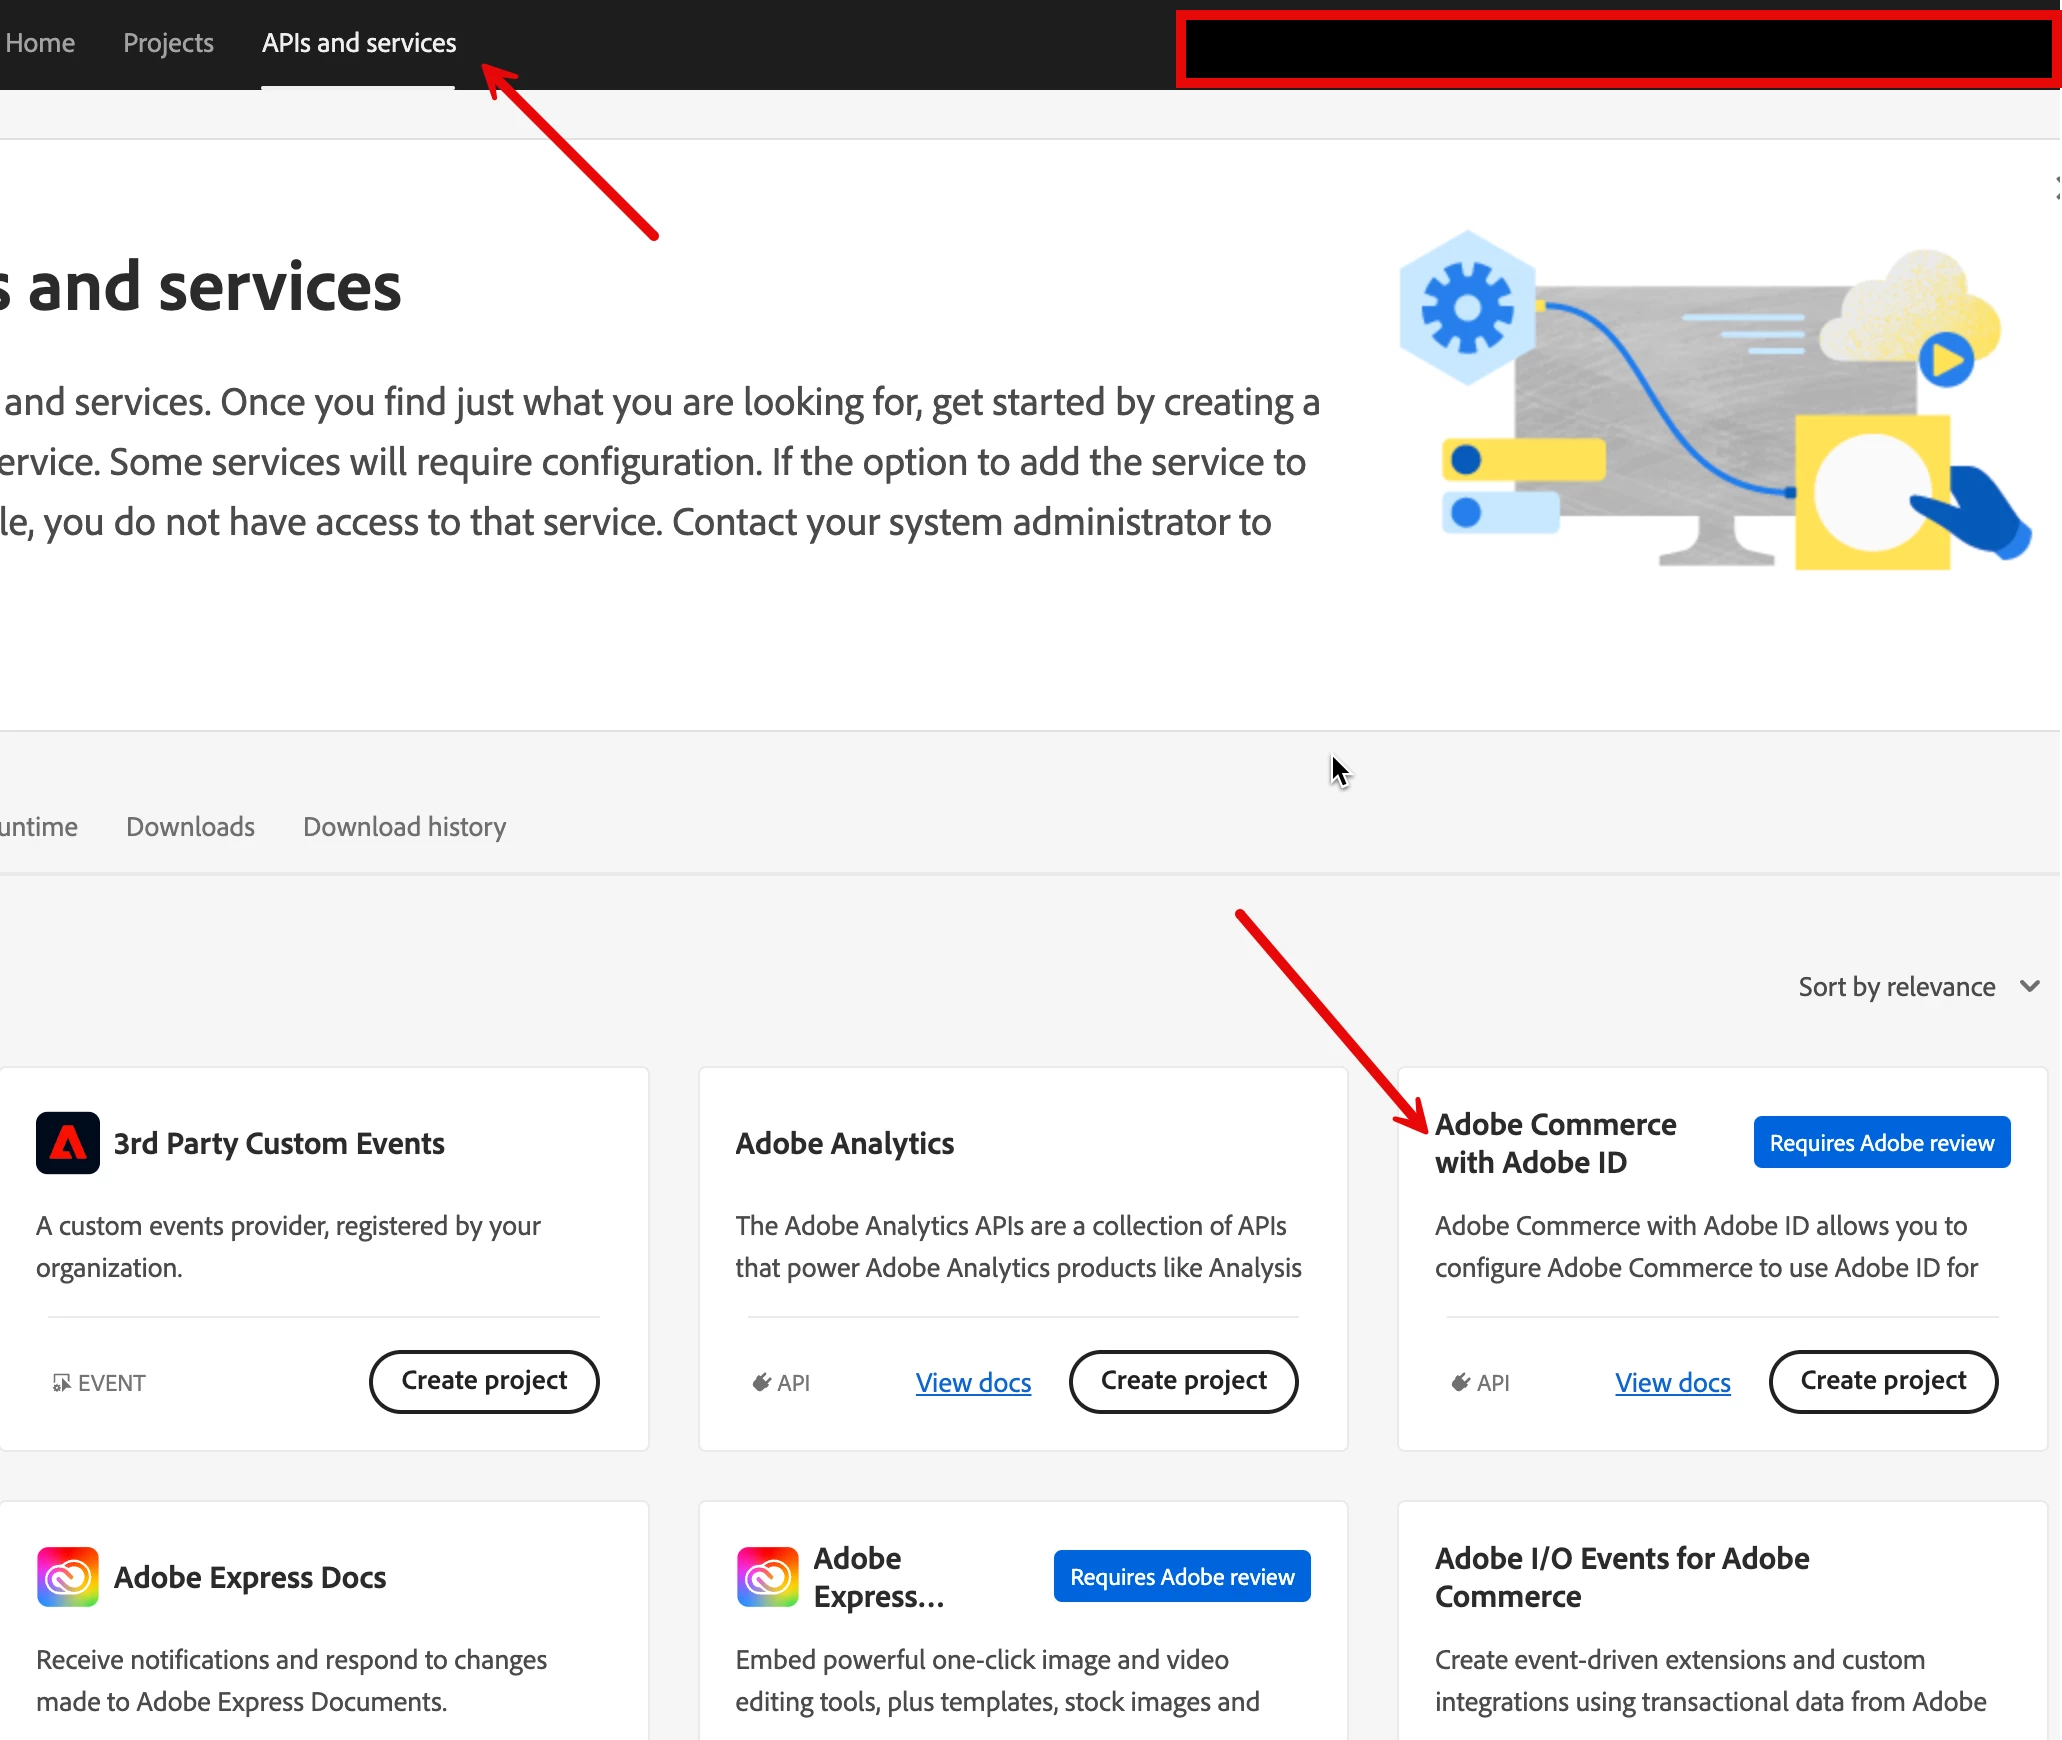Switch to Download history tab
Viewport: 2062px width, 1740px height.
click(x=405, y=827)
